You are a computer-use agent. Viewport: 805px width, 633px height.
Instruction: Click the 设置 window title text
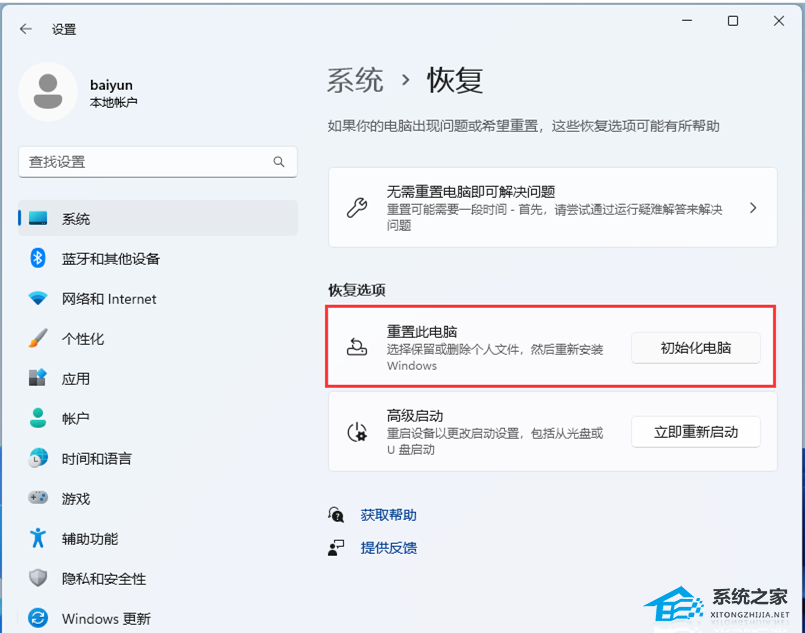point(64,29)
